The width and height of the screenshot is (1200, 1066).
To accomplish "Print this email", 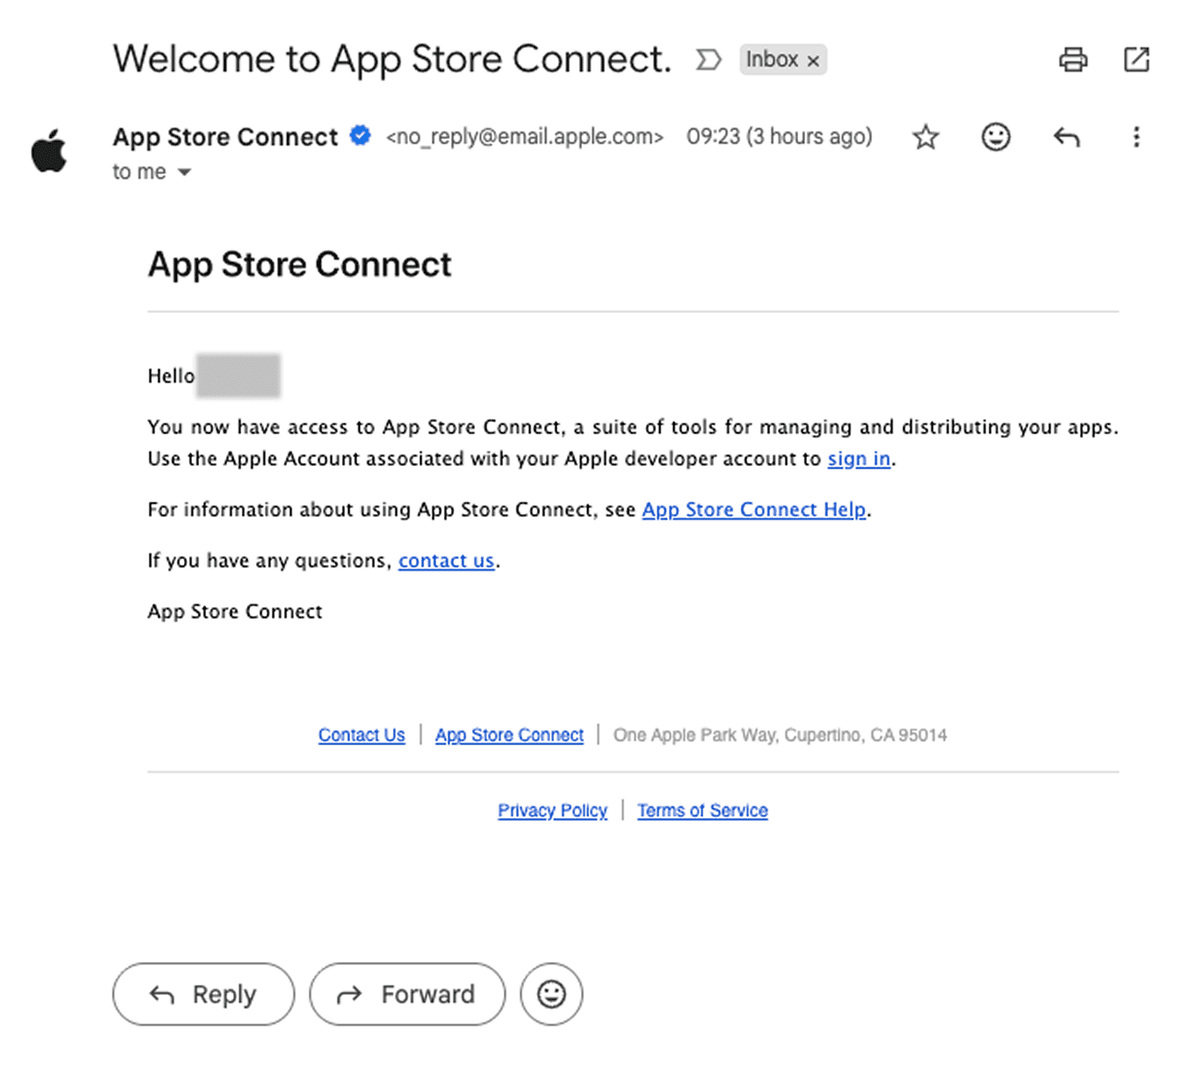I will [1073, 59].
